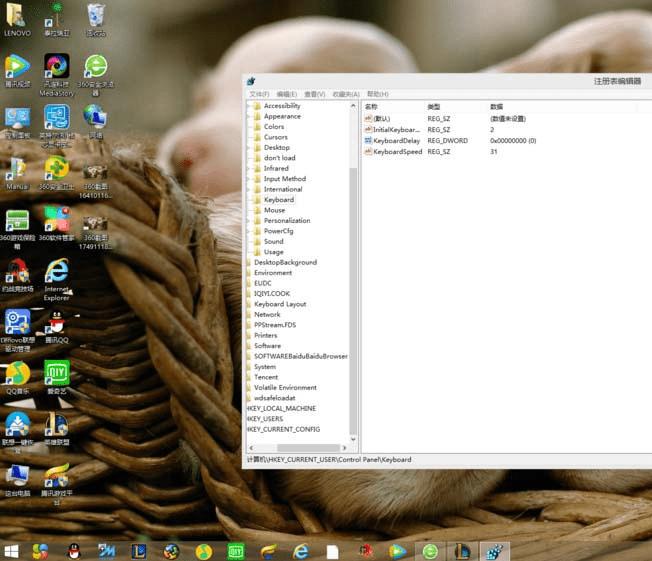Viewport: 652px width, 561px height.
Task: Select the Keyboard Layout key
Action: coord(280,304)
